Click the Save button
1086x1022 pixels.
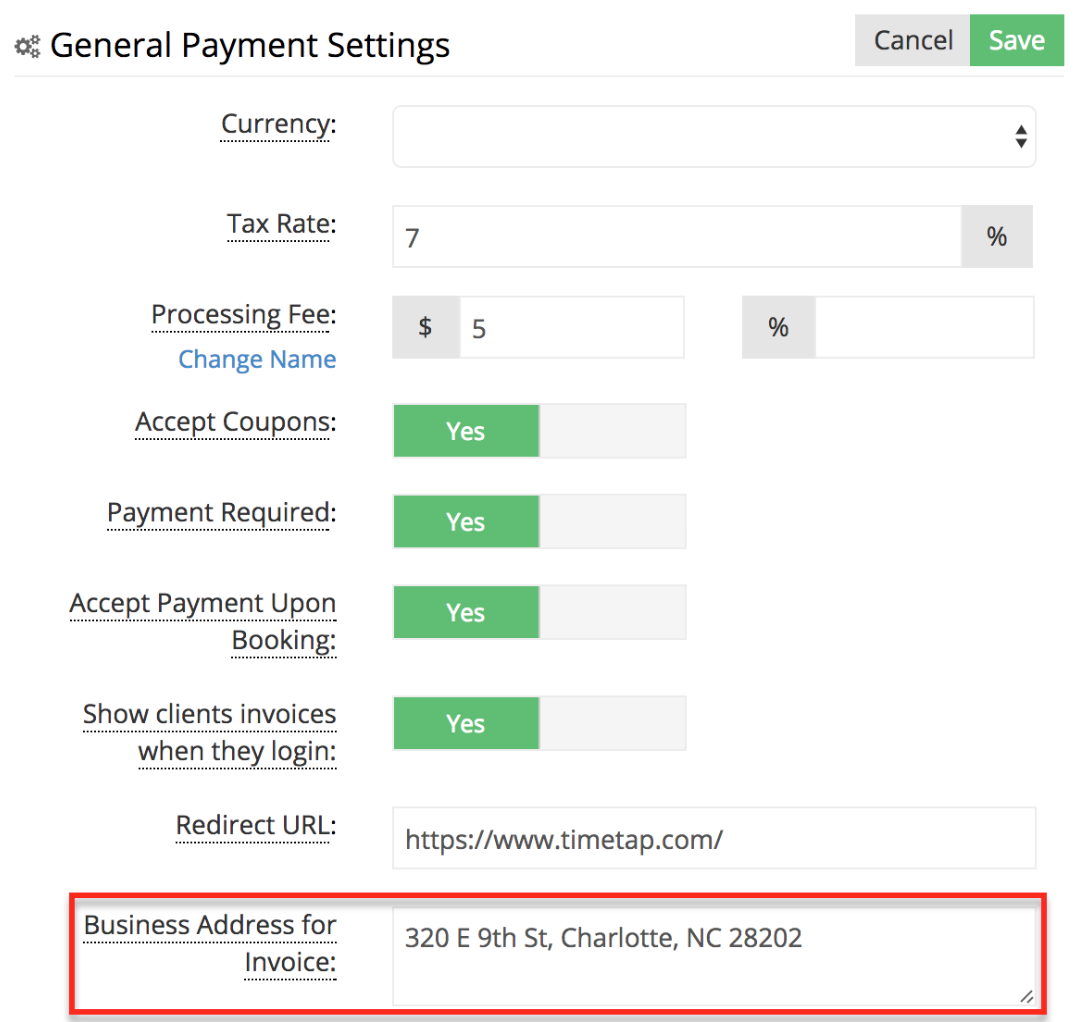coord(1016,40)
